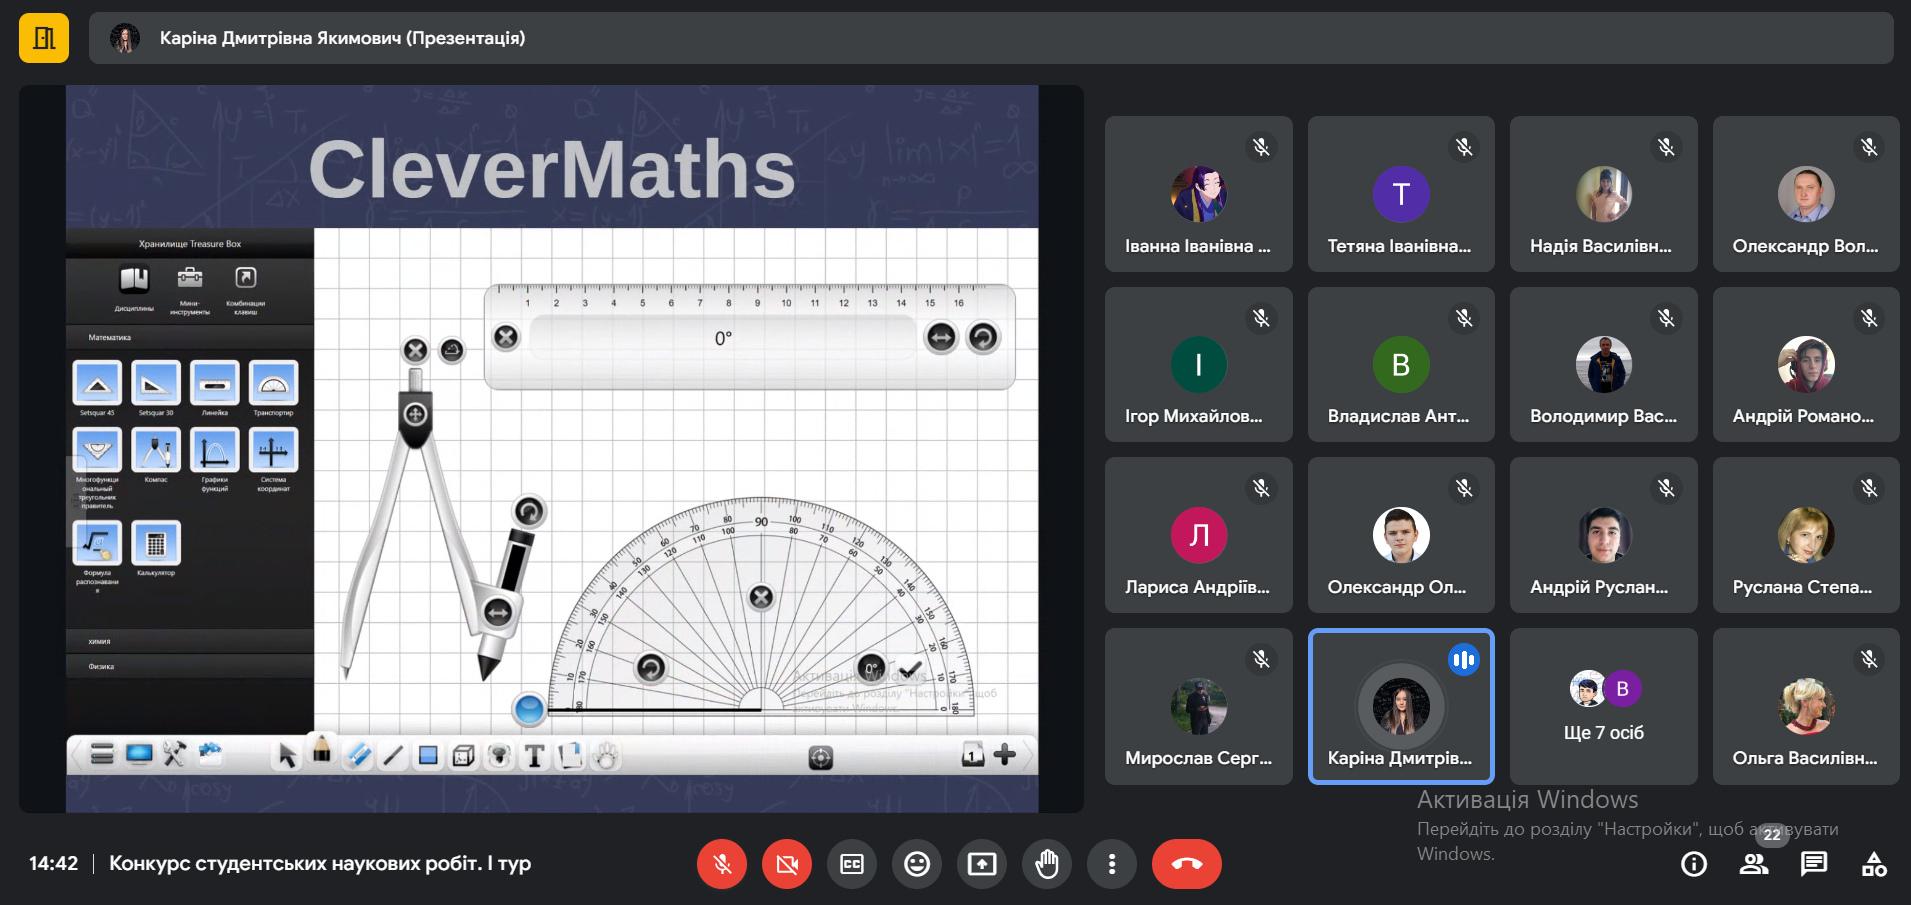Raise hand using the hand button
This screenshot has width=1911, height=905.
(x=1047, y=864)
